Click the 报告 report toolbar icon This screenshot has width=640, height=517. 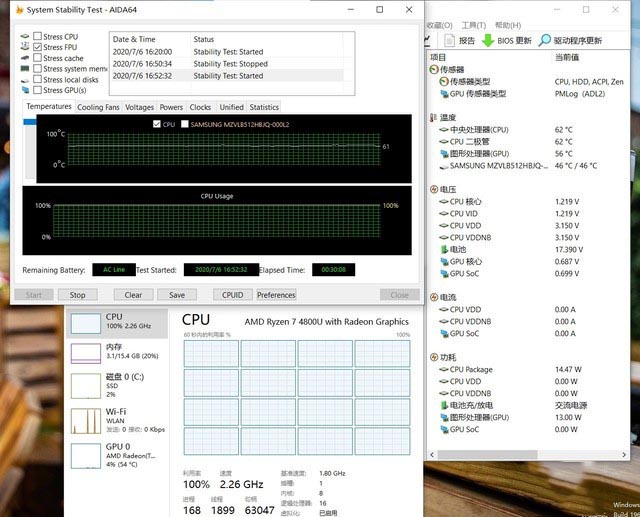pyautogui.click(x=449, y=40)
